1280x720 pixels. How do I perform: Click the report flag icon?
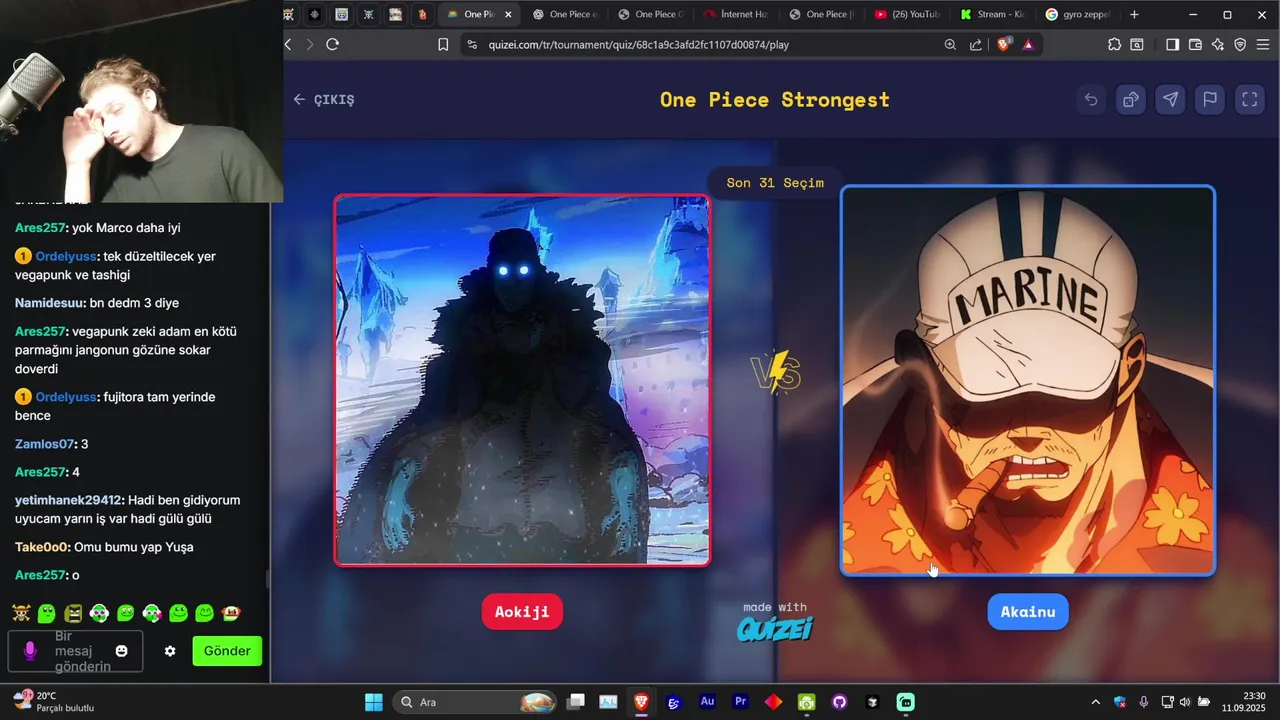click(x=1210, y=99)
